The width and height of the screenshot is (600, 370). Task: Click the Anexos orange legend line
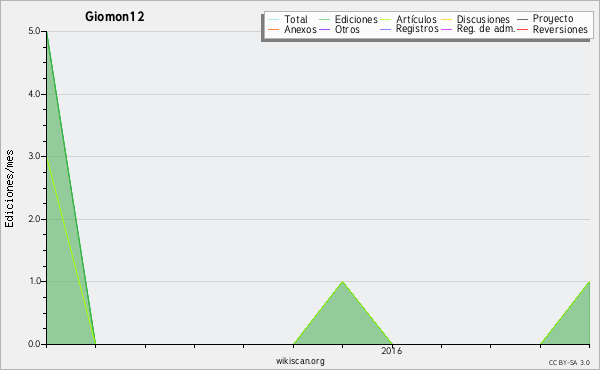274,29
